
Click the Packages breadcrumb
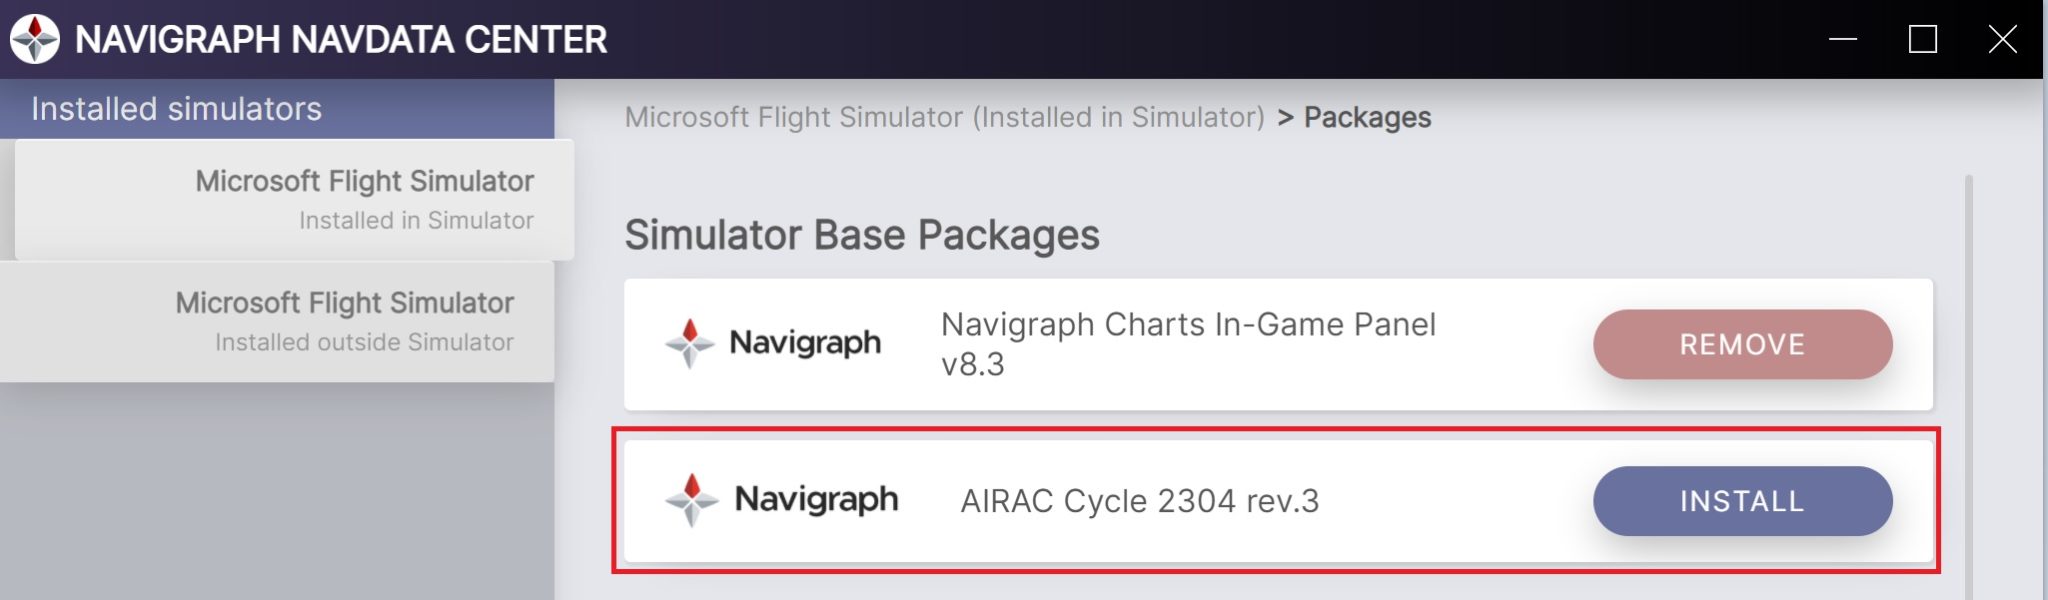click(x=1367, y=117)
